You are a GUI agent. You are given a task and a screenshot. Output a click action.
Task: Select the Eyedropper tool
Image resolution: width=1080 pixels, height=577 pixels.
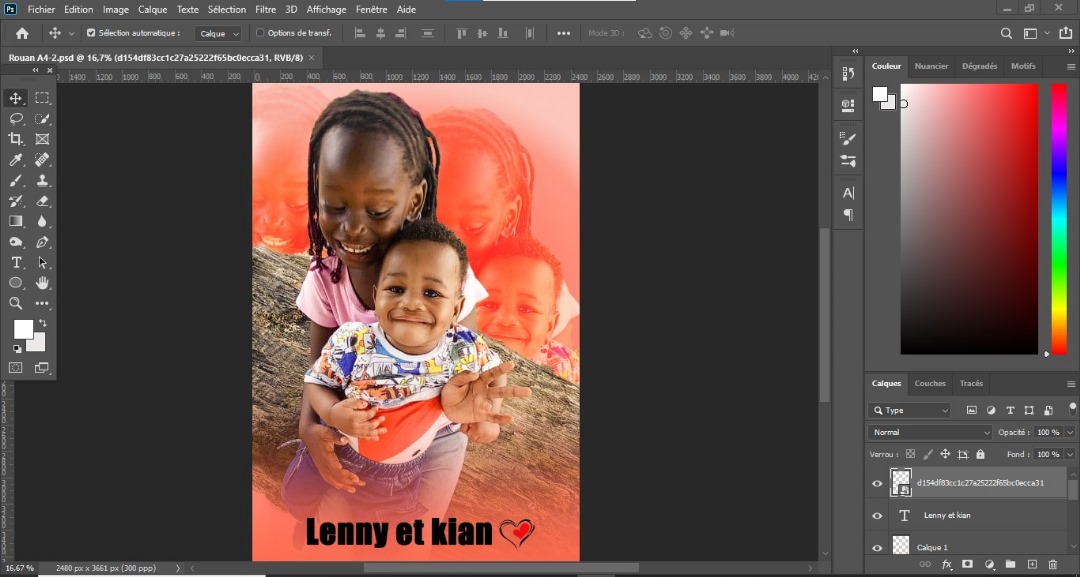pos(16,160)
